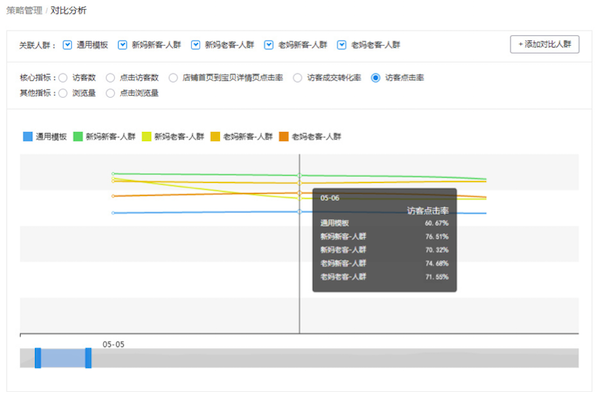Select the 访客点击率 radio button
This screenshot has height=394, width=600.
[375, 78]
